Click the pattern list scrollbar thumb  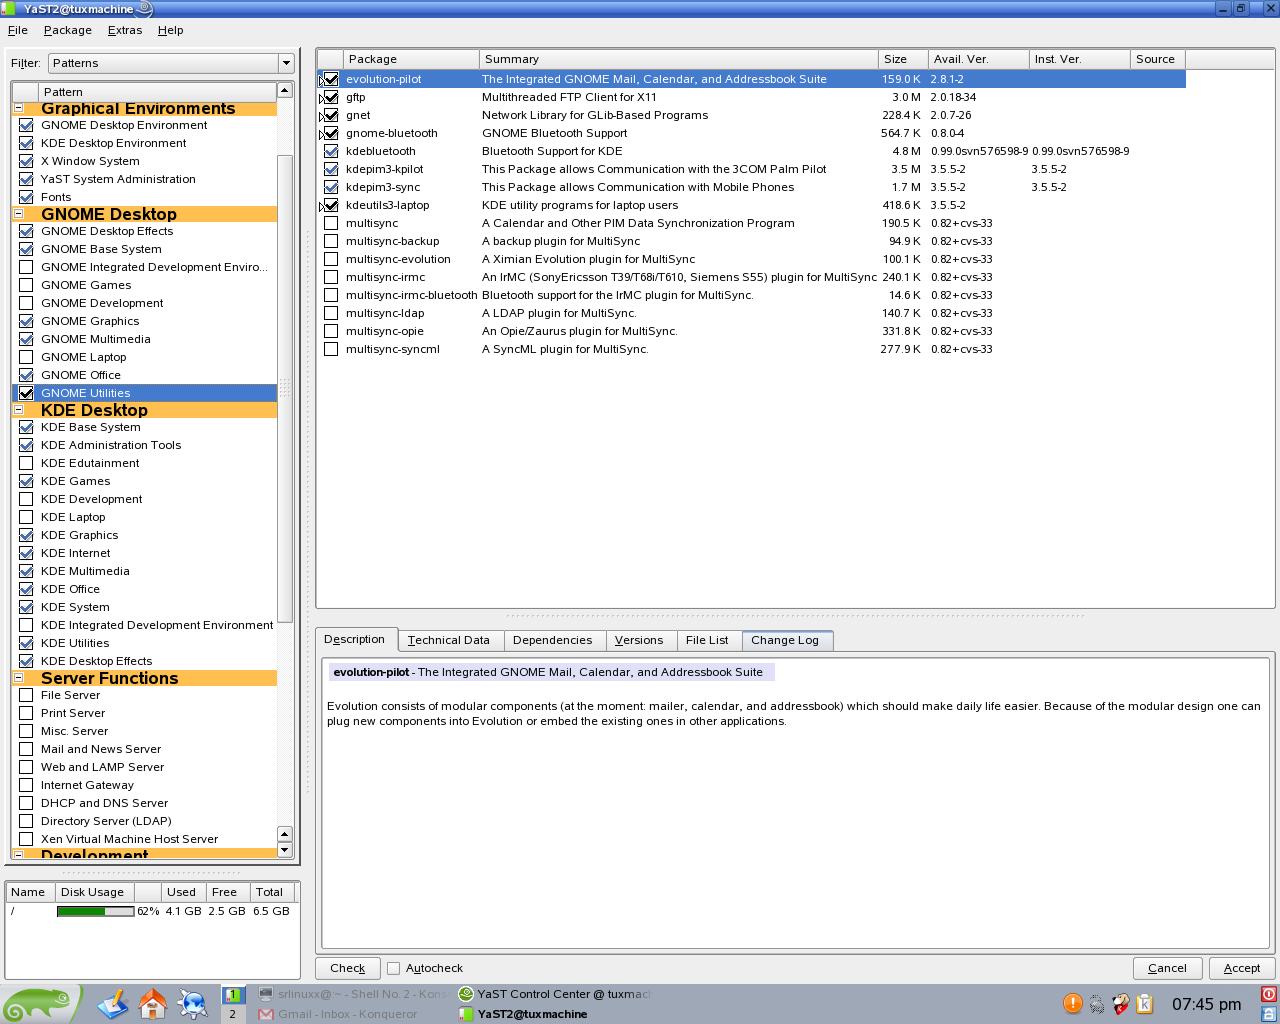coord(284,388)
